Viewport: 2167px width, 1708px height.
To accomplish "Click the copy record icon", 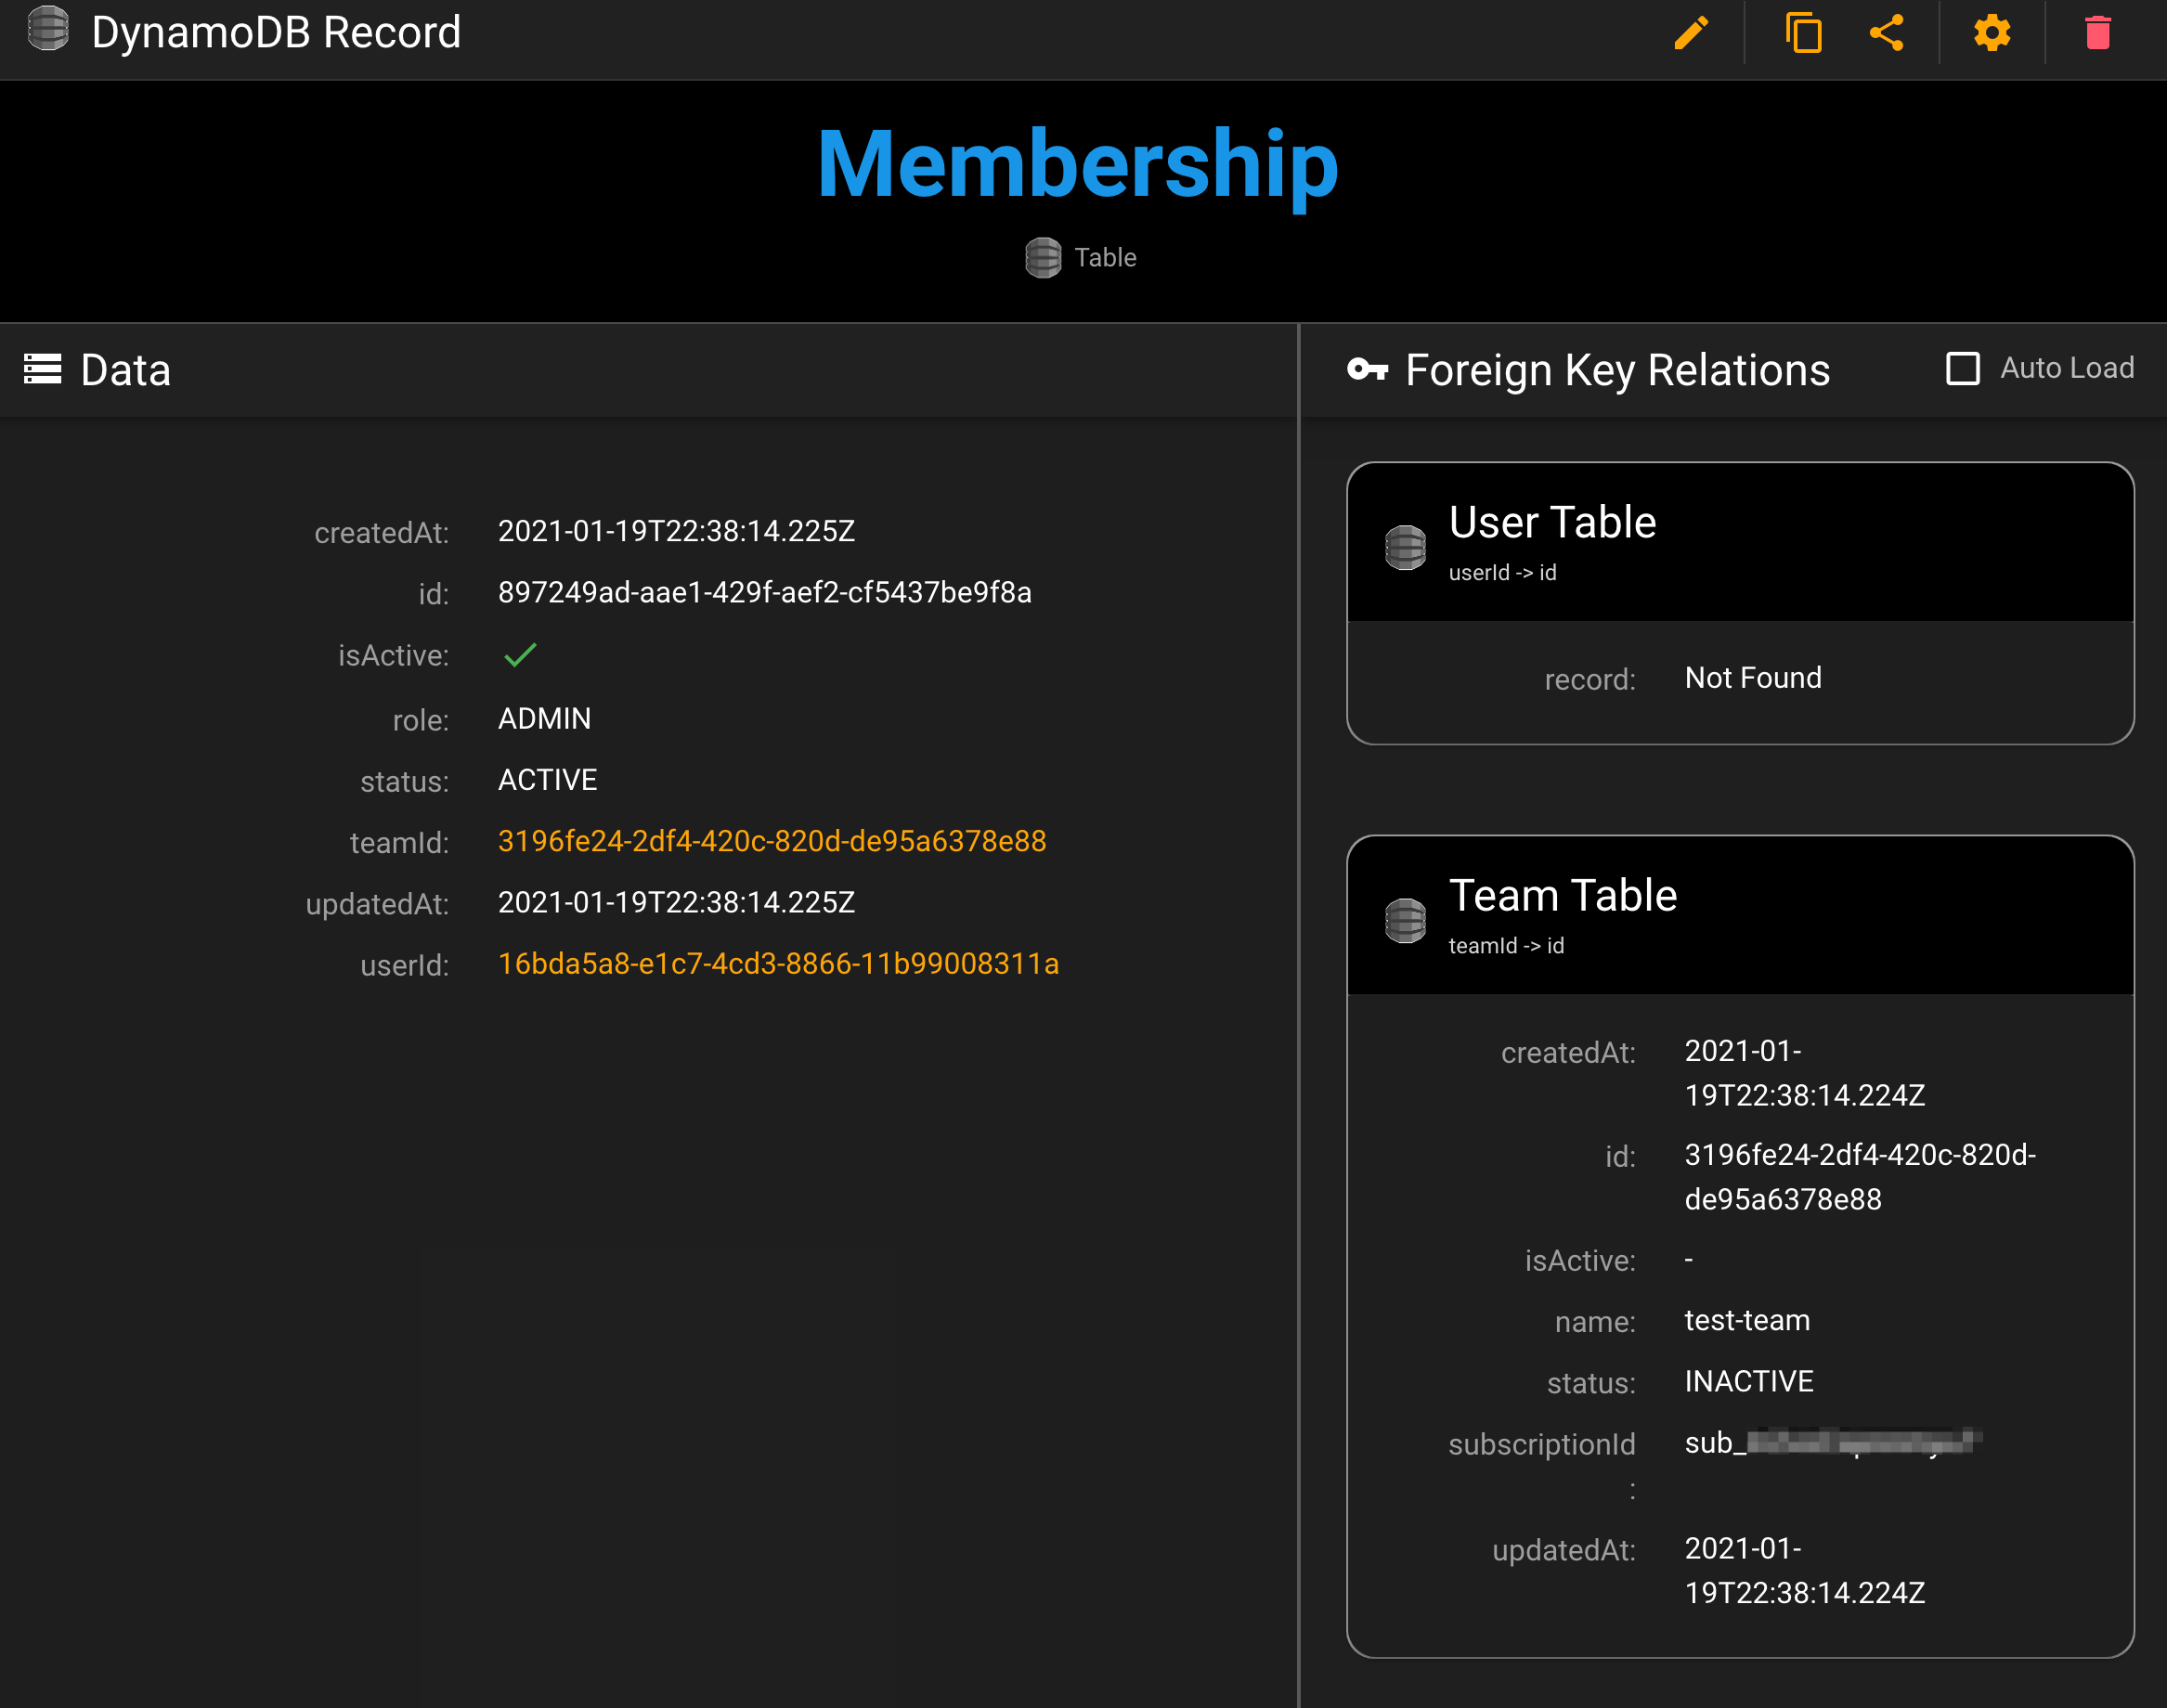I will 1803,33.
